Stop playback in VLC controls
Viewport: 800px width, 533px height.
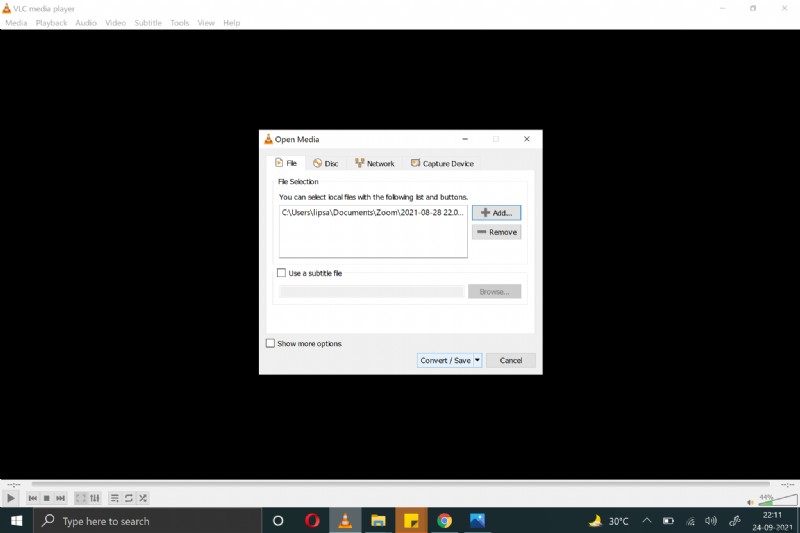[46, 498]
